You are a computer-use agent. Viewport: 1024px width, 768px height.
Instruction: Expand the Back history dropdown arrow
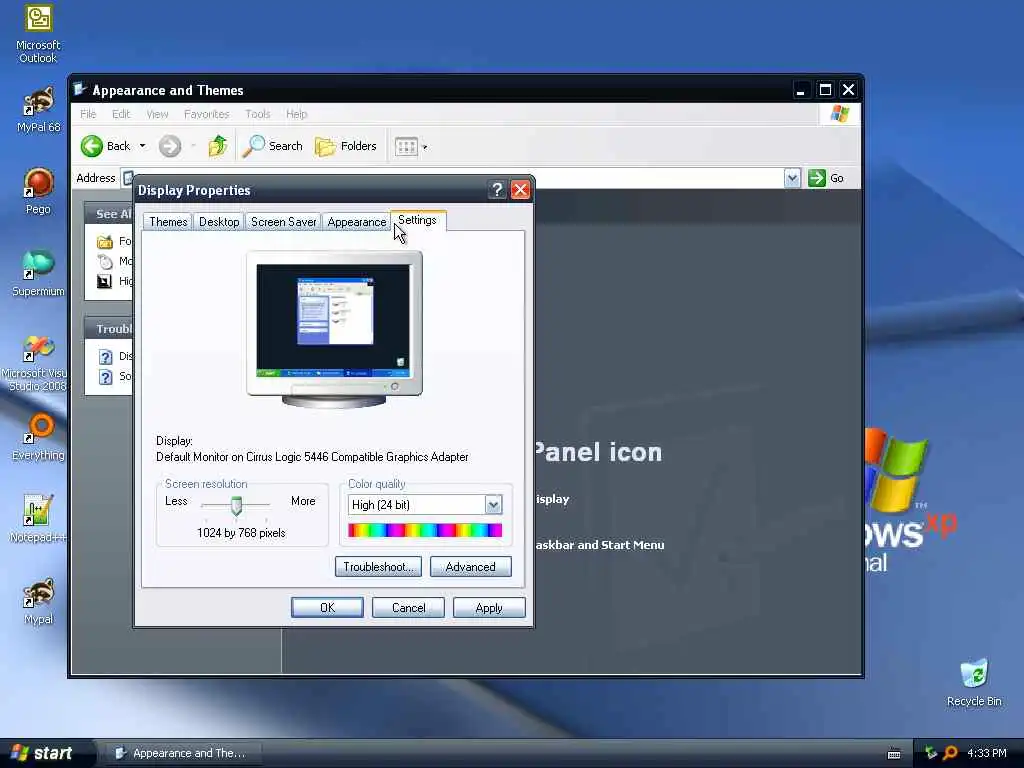click(x=142, y=146)
